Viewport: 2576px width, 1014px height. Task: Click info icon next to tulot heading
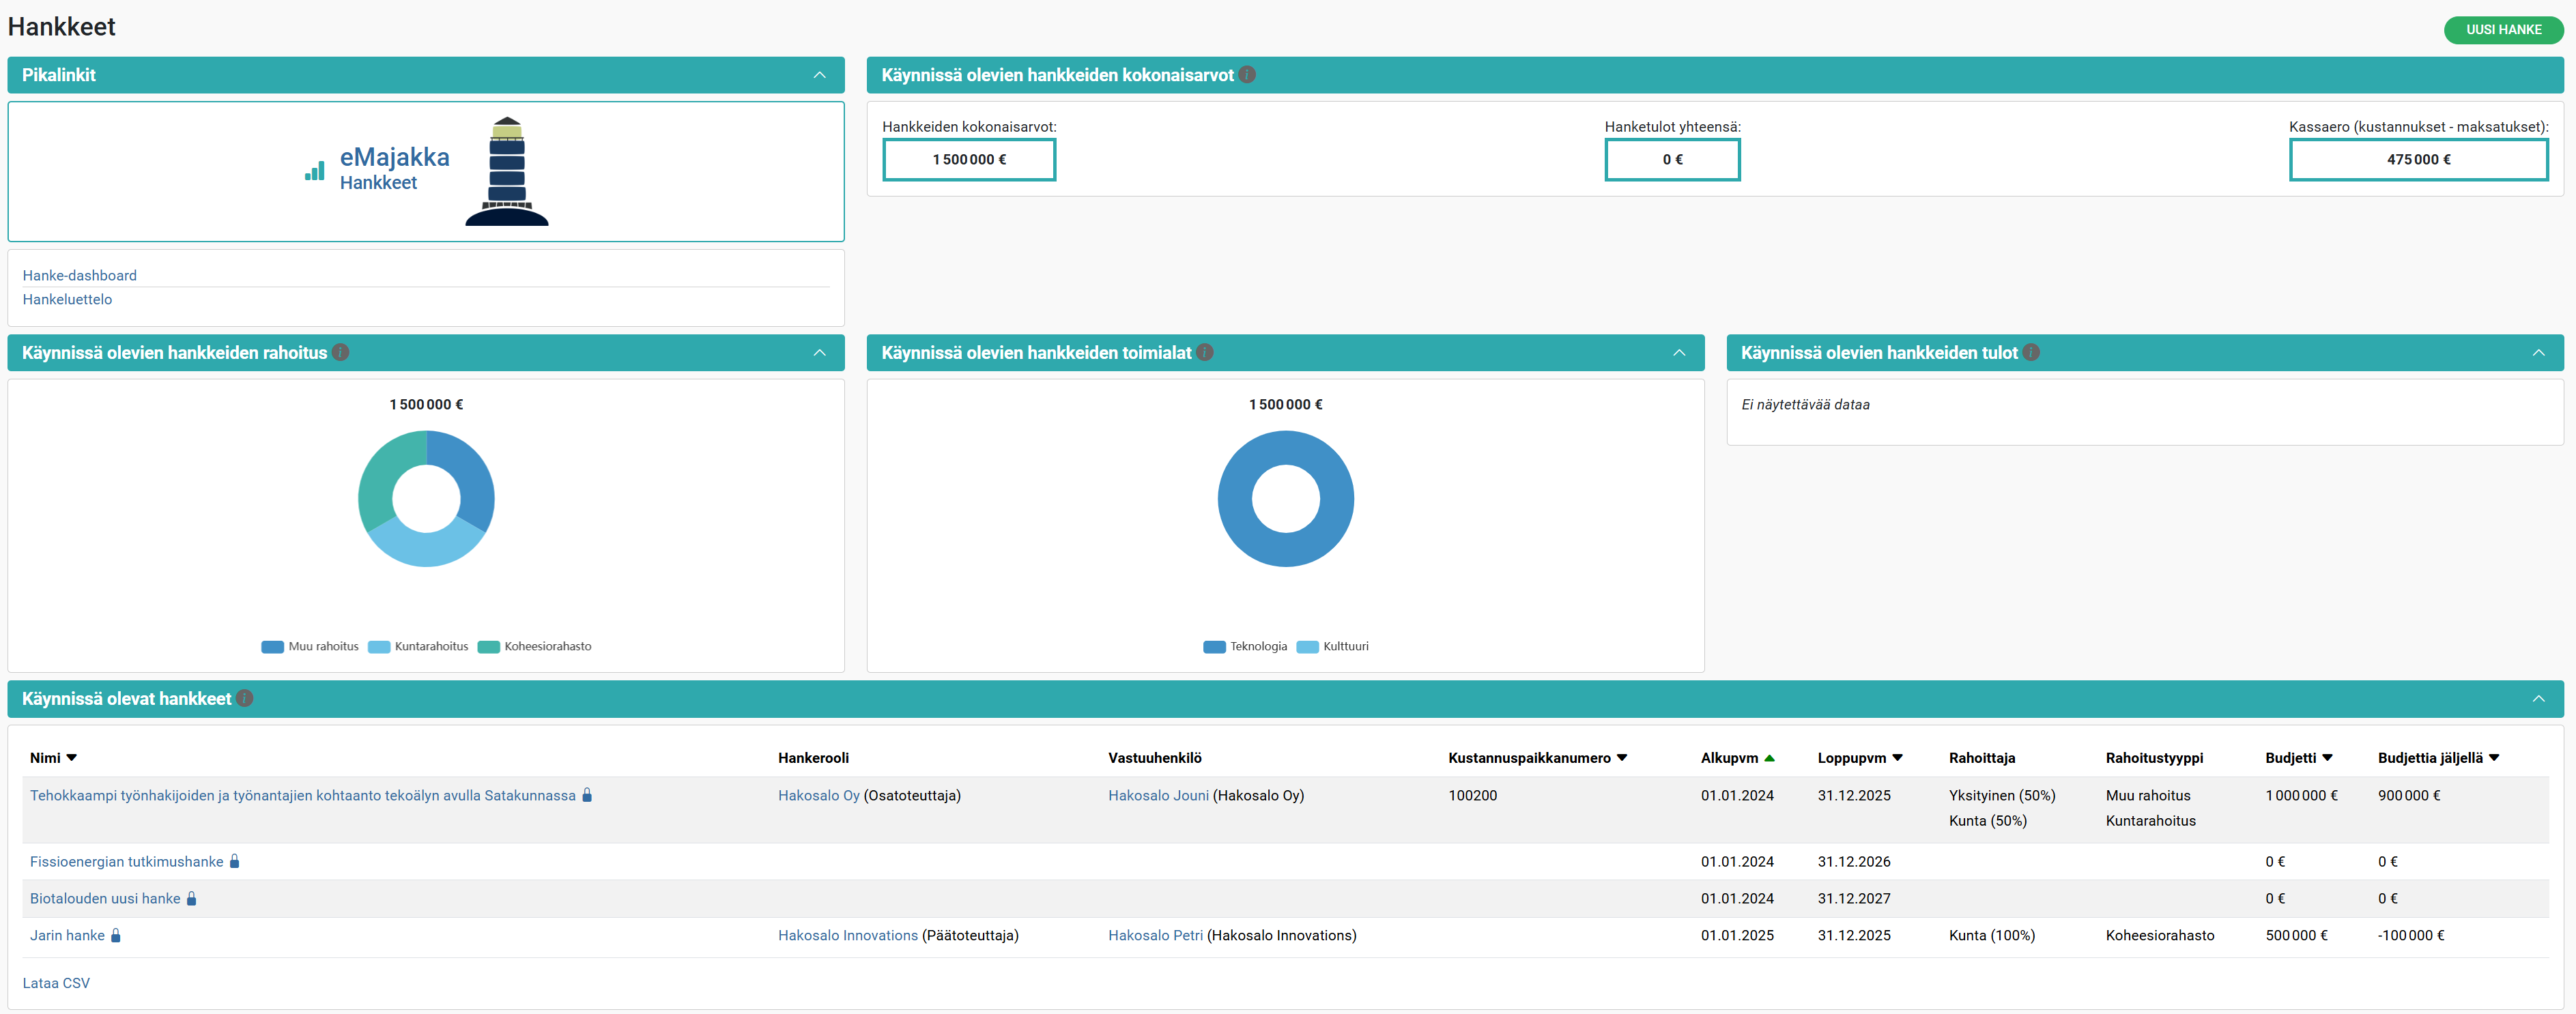pyautogui.click(x=2031, y=353)
